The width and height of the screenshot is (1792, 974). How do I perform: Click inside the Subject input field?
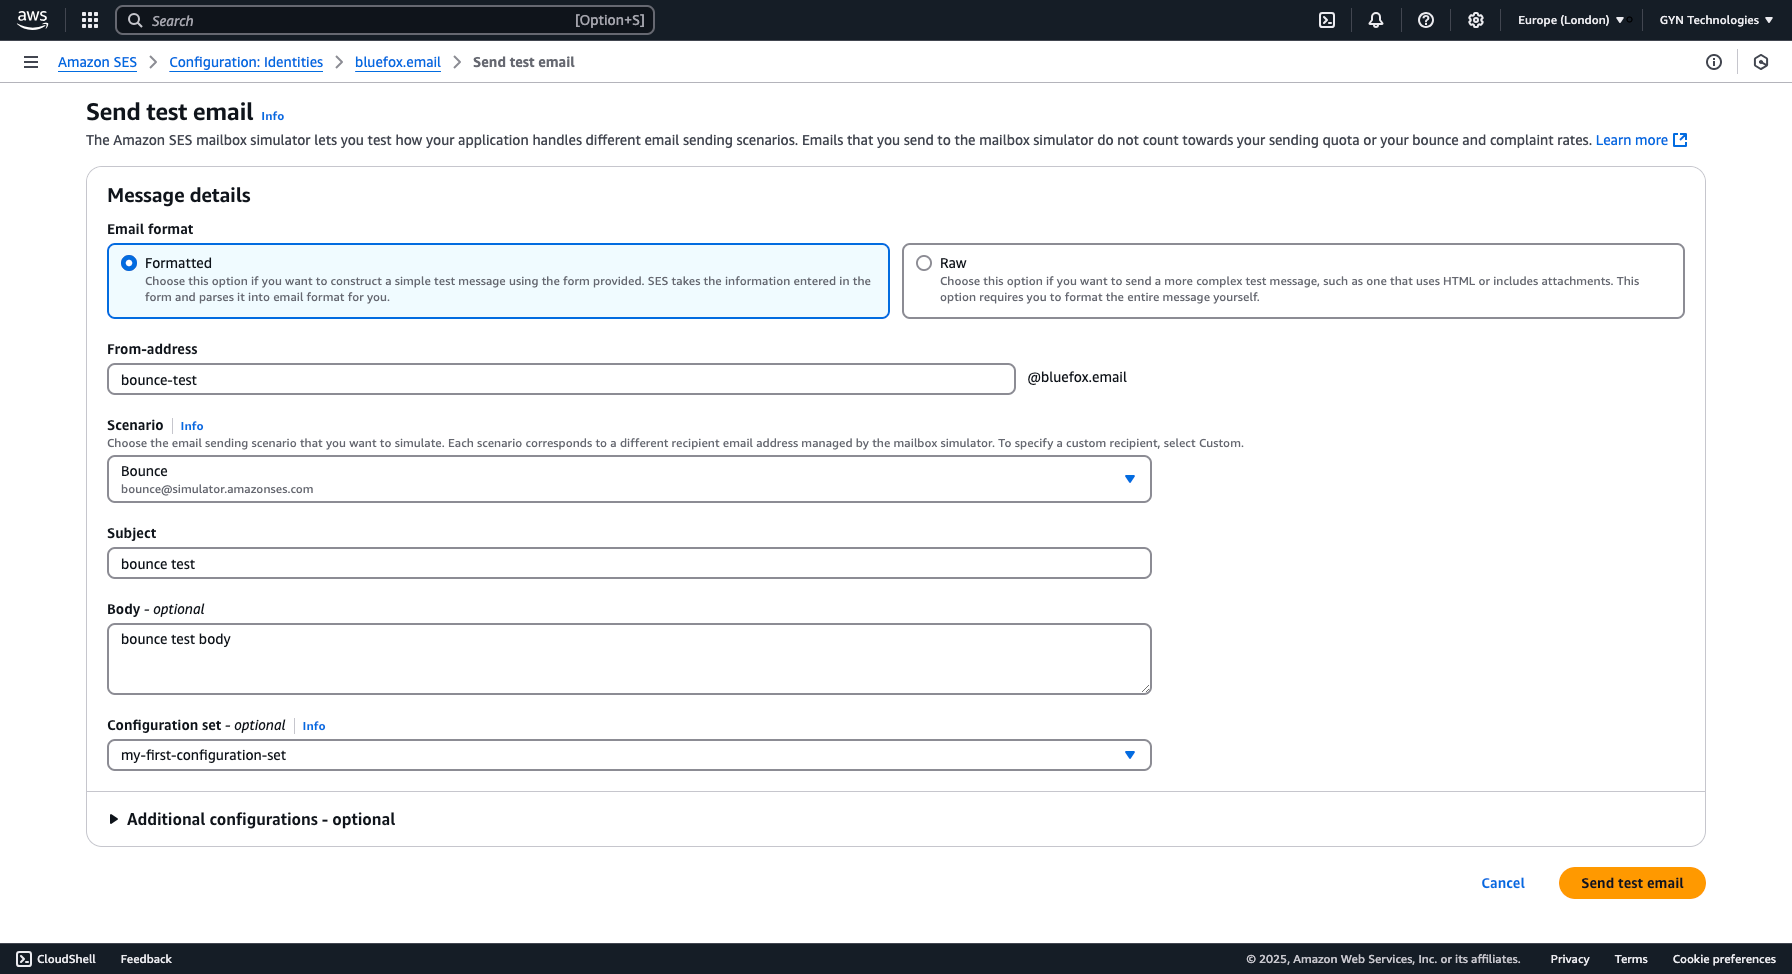click(x=628, y=563)
